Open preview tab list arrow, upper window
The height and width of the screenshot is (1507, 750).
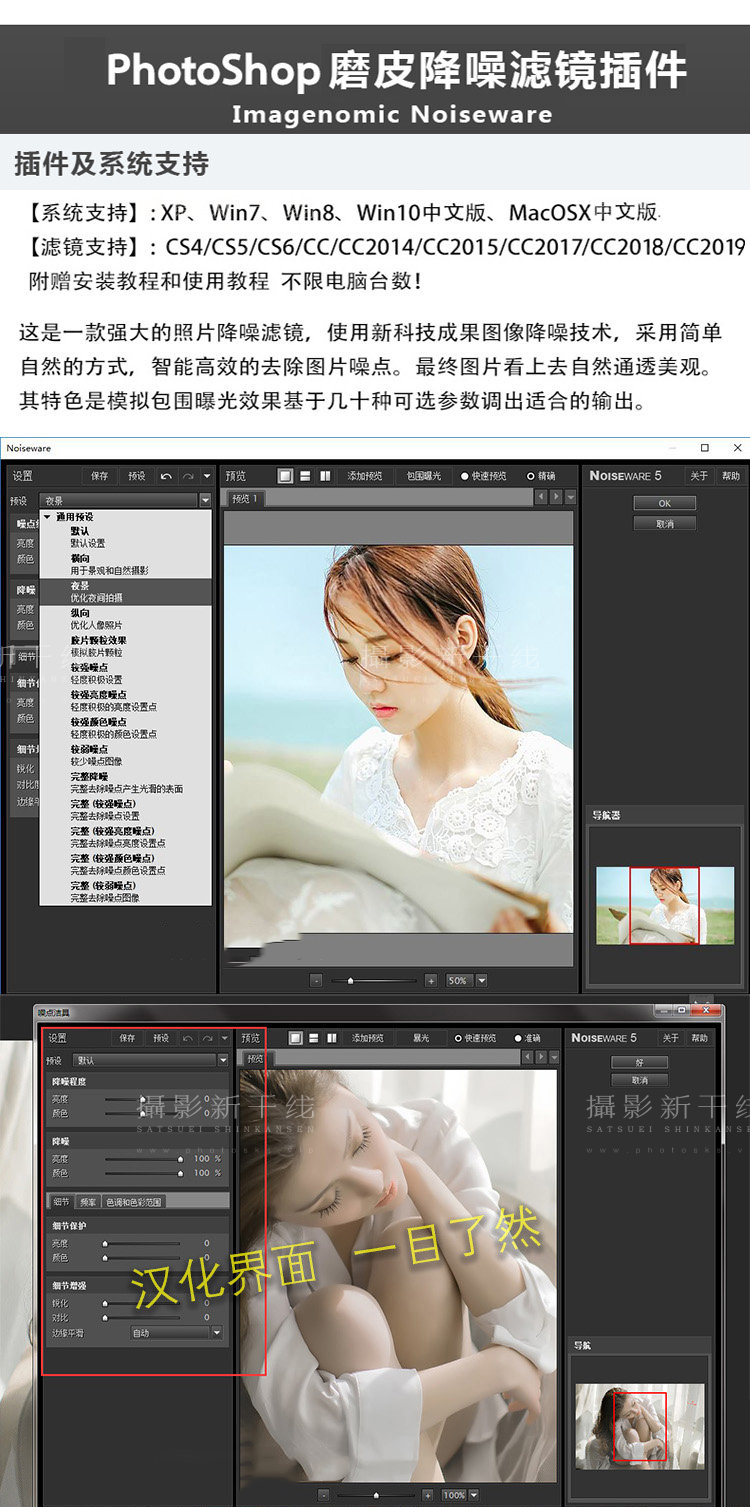[x=570, y=497]
